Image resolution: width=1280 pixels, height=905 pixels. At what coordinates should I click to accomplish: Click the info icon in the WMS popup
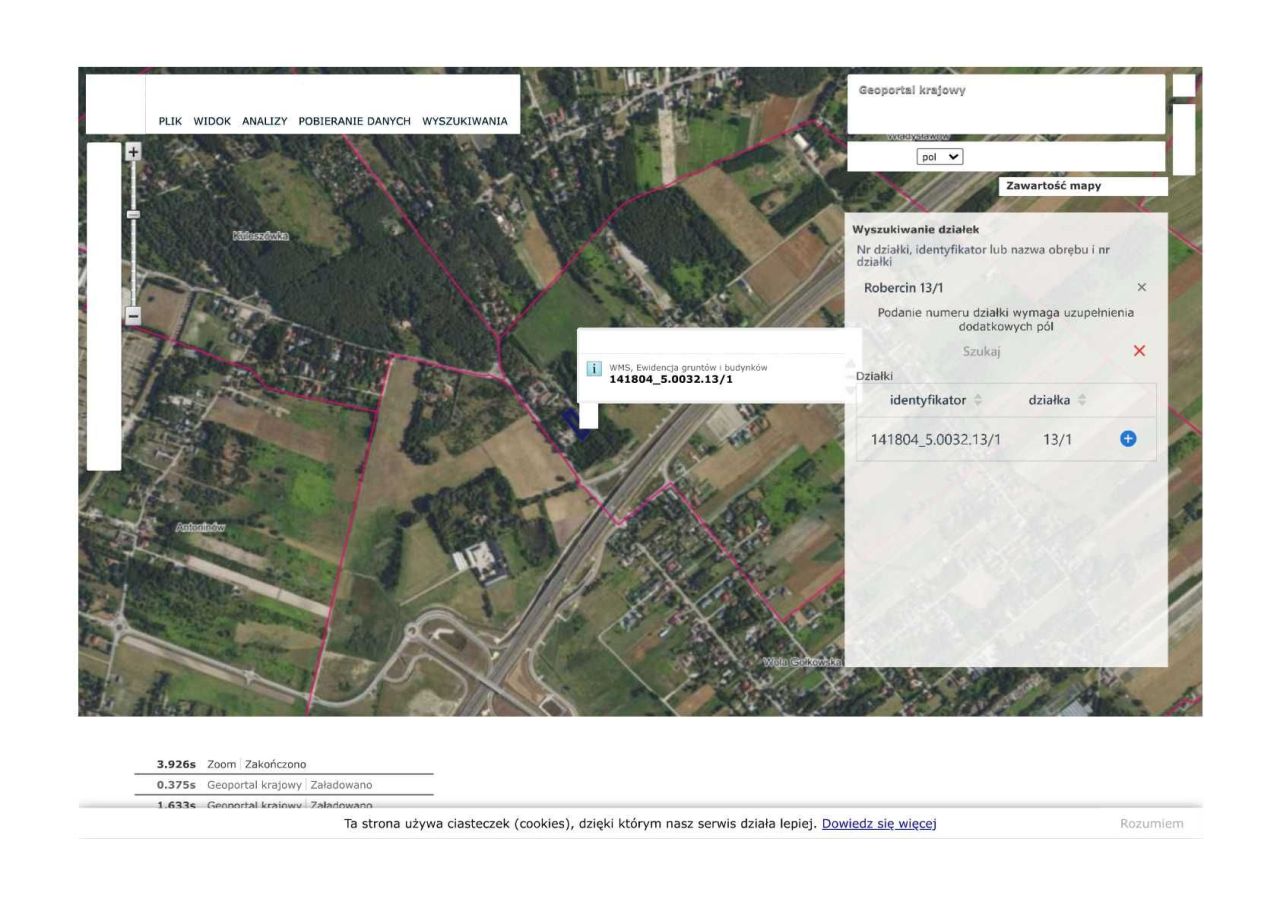pyautogui.click(x=593, y=368)
